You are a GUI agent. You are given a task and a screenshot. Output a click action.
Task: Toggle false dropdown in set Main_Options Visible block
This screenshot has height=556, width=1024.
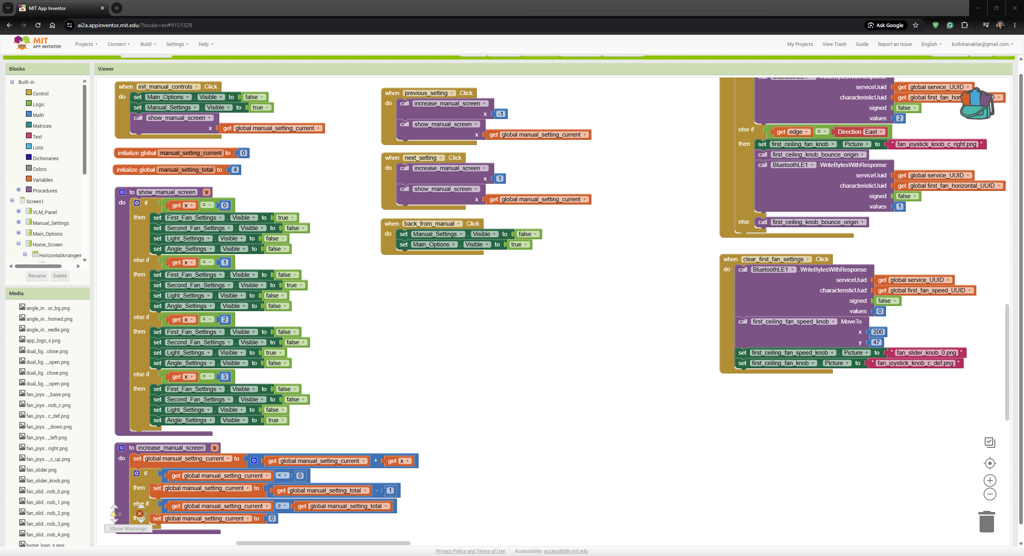(253, 97)
